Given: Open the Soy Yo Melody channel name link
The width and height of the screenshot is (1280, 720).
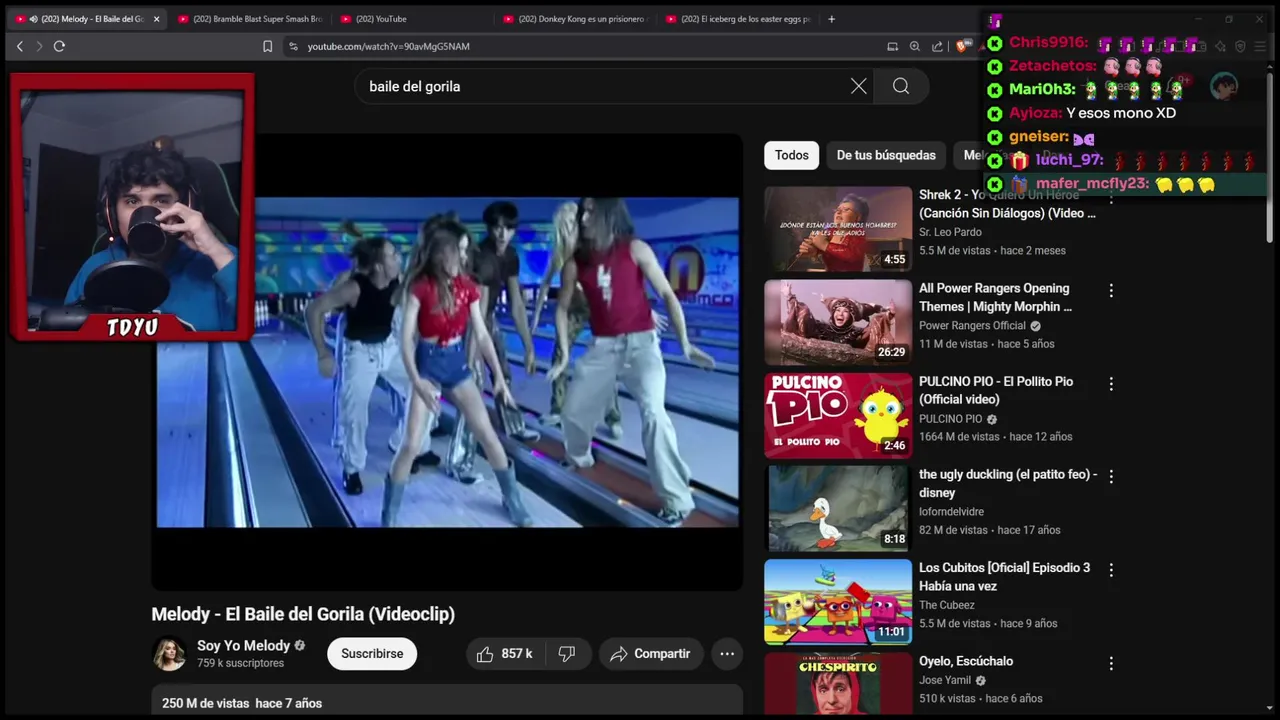Looking at the screenshot, I should [243, 646].
